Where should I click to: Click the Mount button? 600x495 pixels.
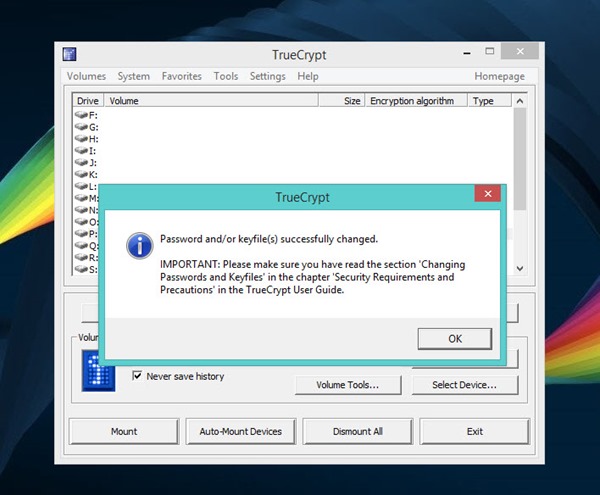(124, 431)
